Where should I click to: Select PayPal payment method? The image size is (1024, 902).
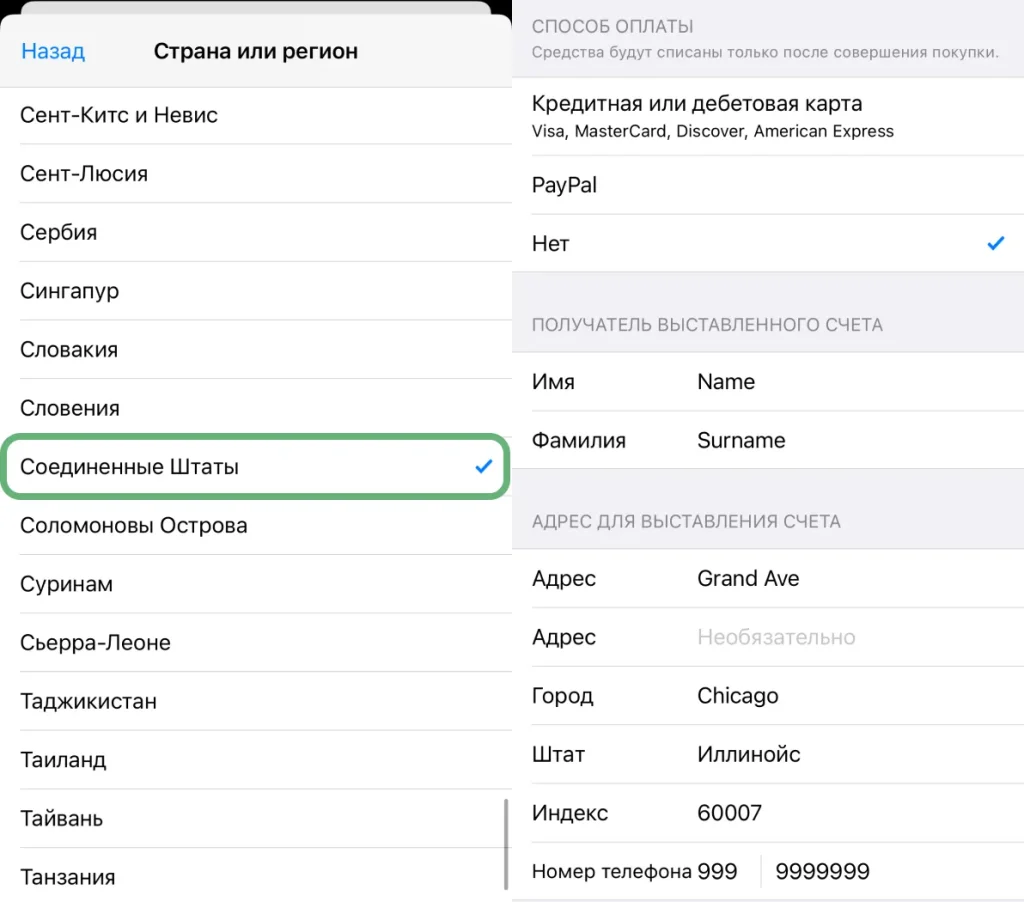(x=565, y=185)
